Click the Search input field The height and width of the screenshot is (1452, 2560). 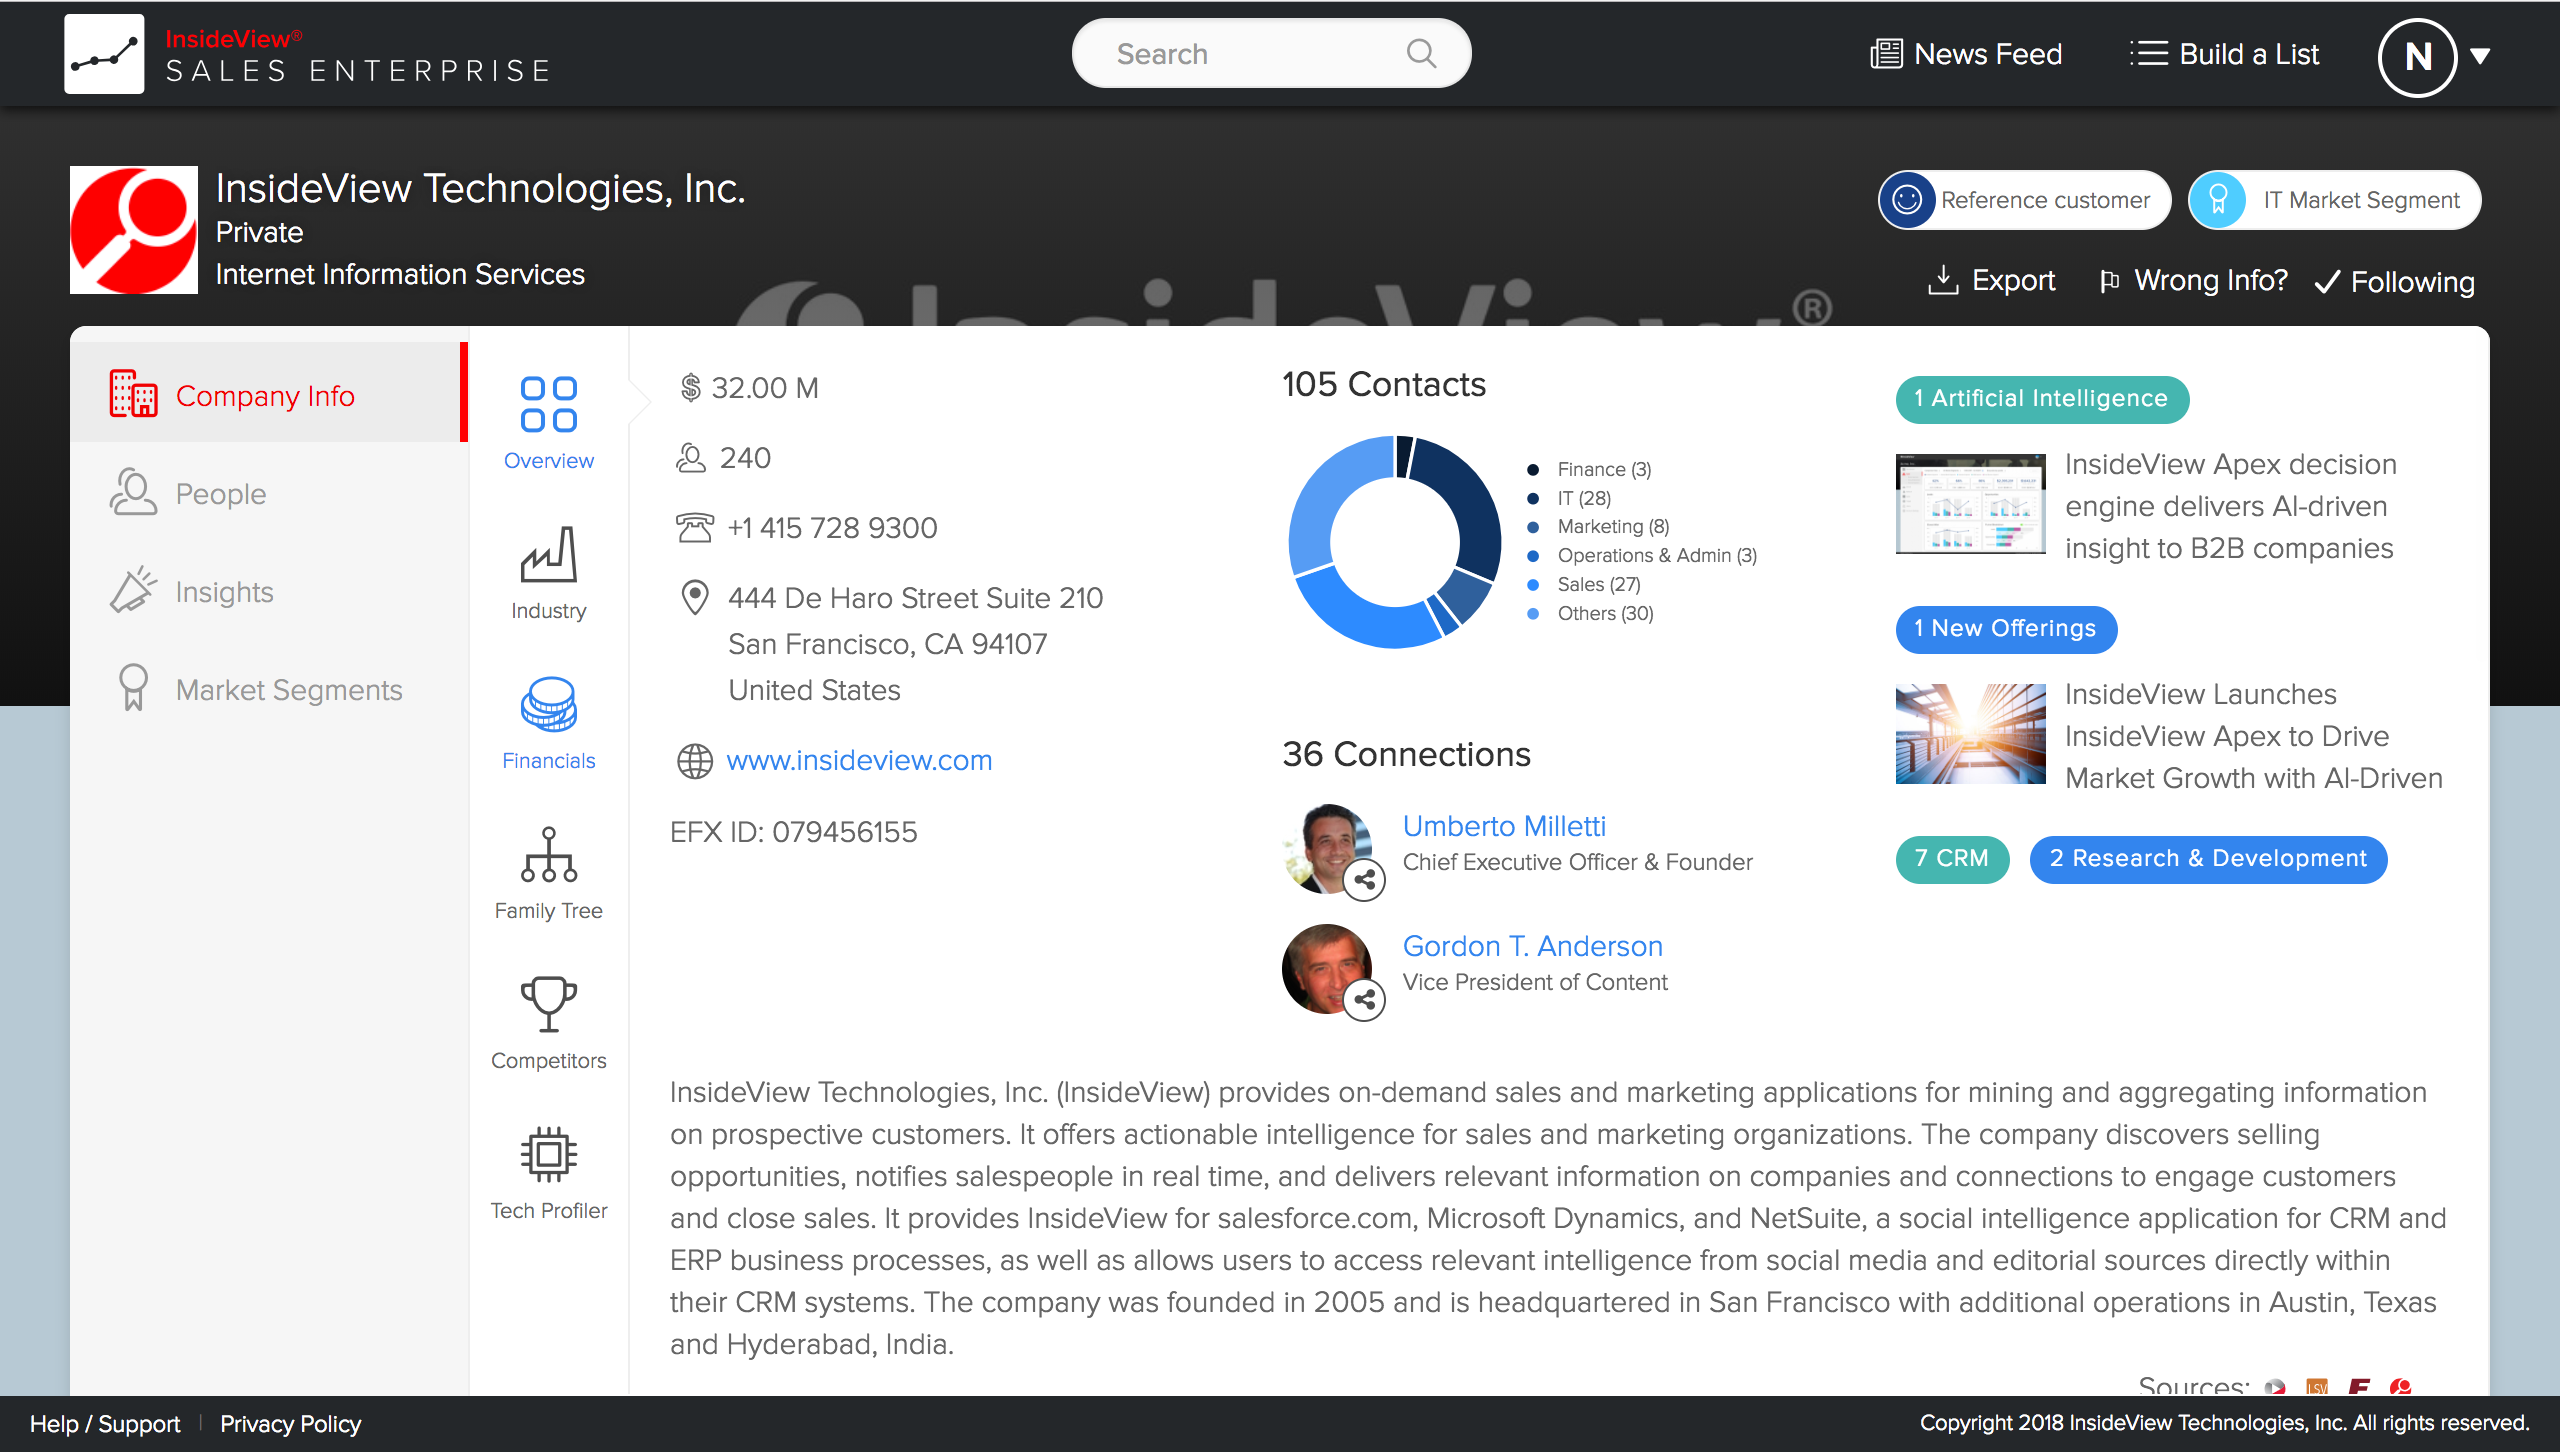[x=1271, y=54]
